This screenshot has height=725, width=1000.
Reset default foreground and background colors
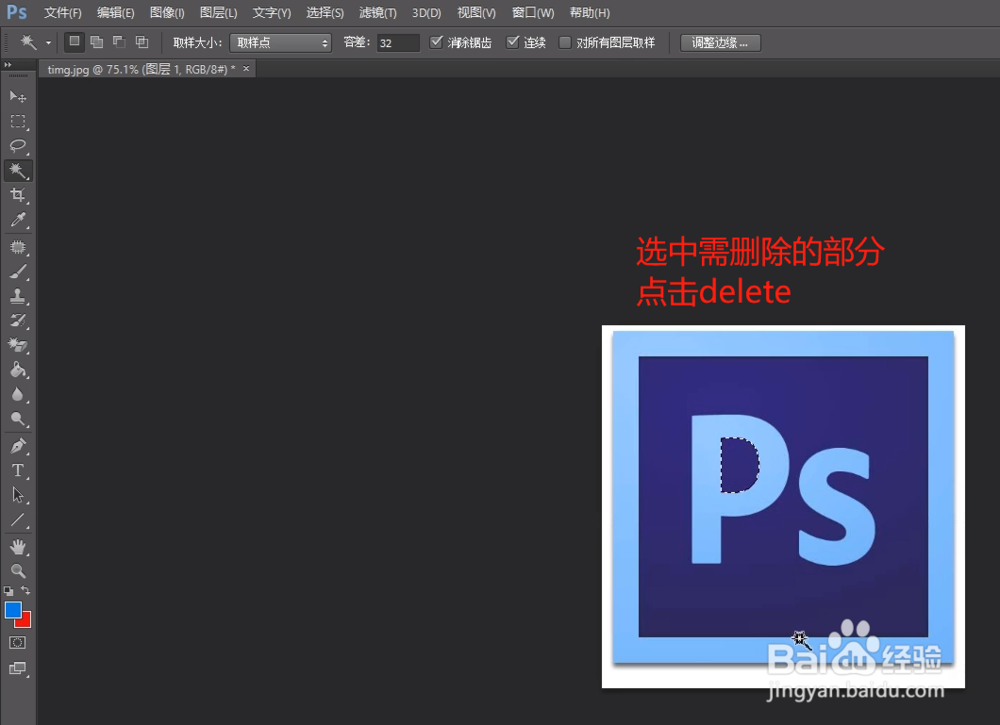click(8, 591)
